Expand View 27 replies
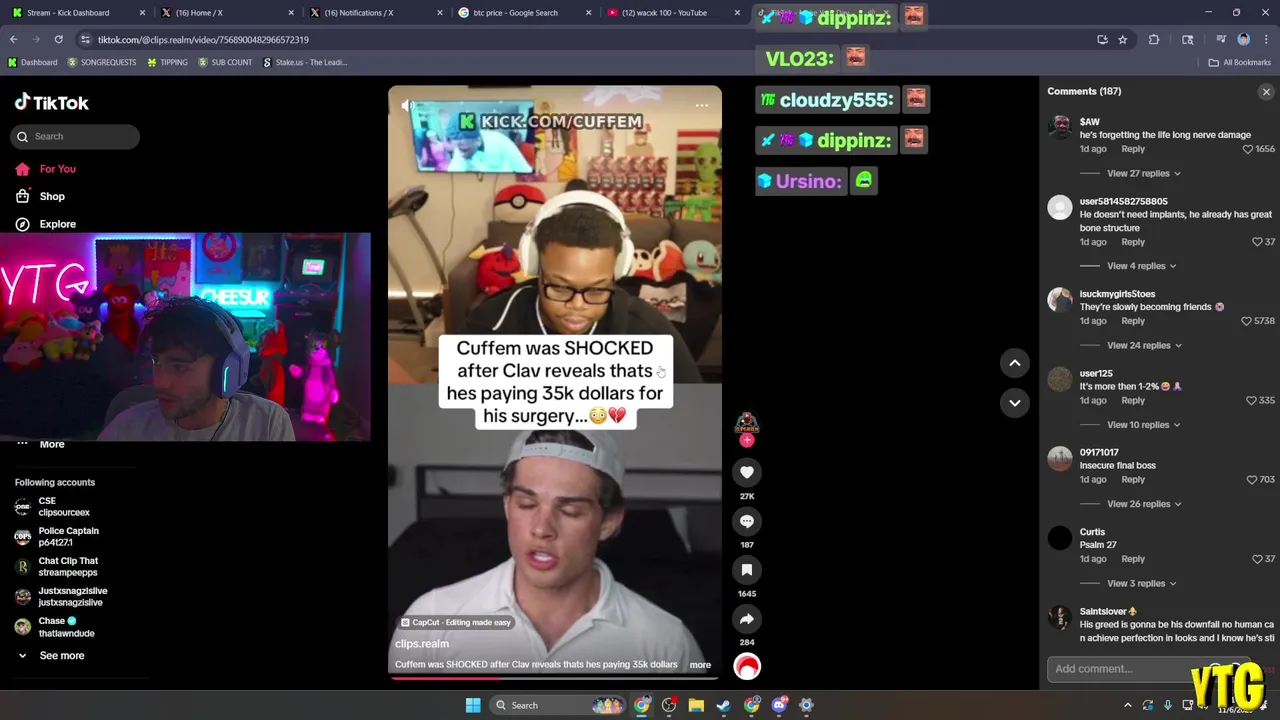The width and height of the screenshot is (1280, 720). point(1143,173)
